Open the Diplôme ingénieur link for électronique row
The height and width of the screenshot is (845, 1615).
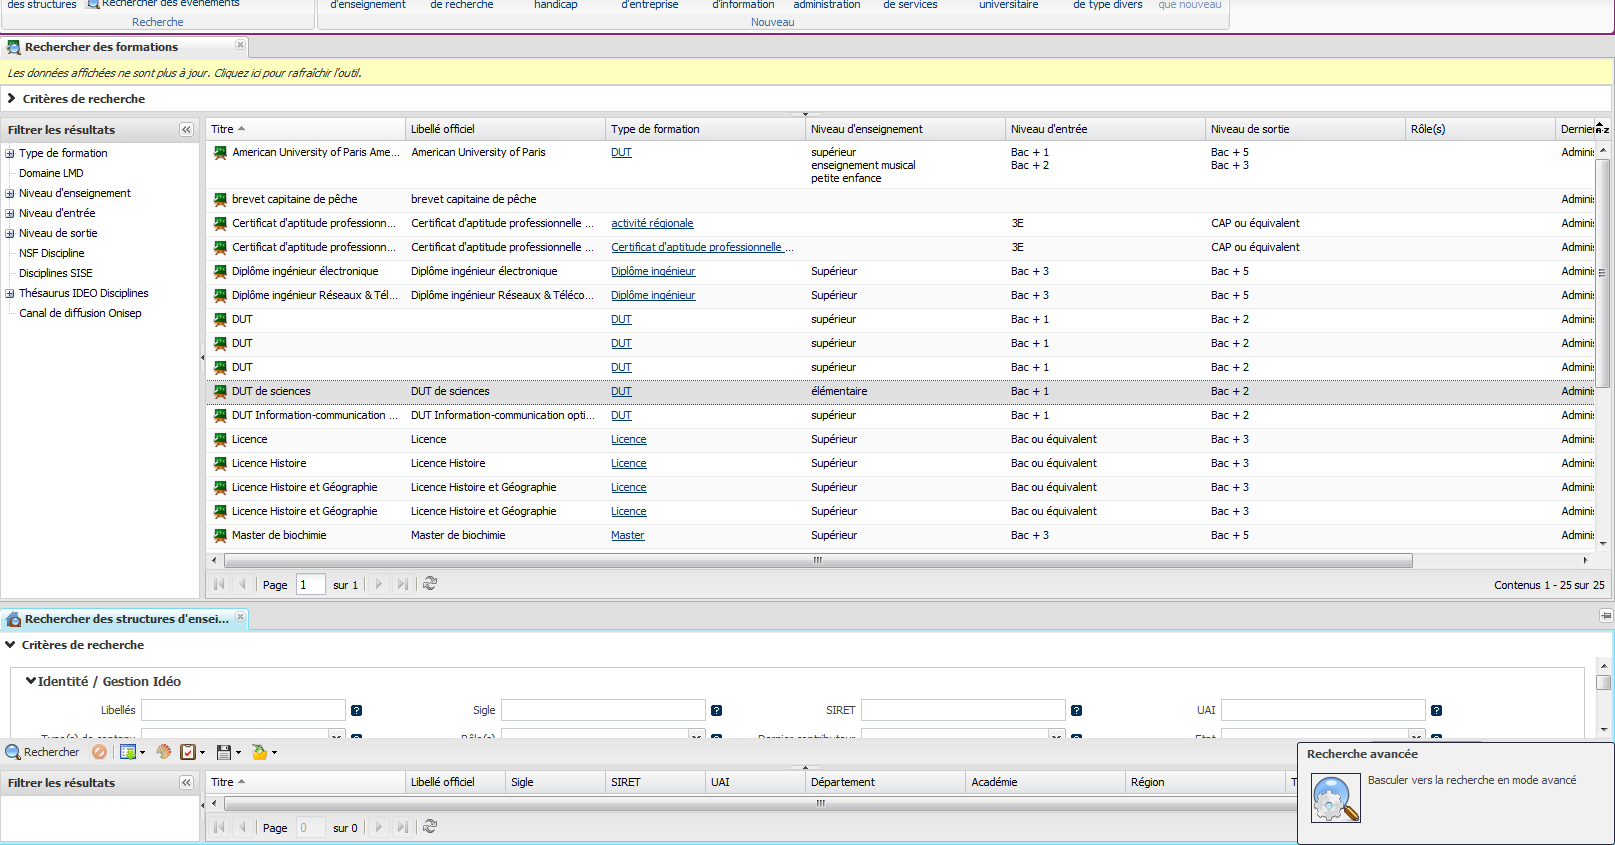[653, 272]
